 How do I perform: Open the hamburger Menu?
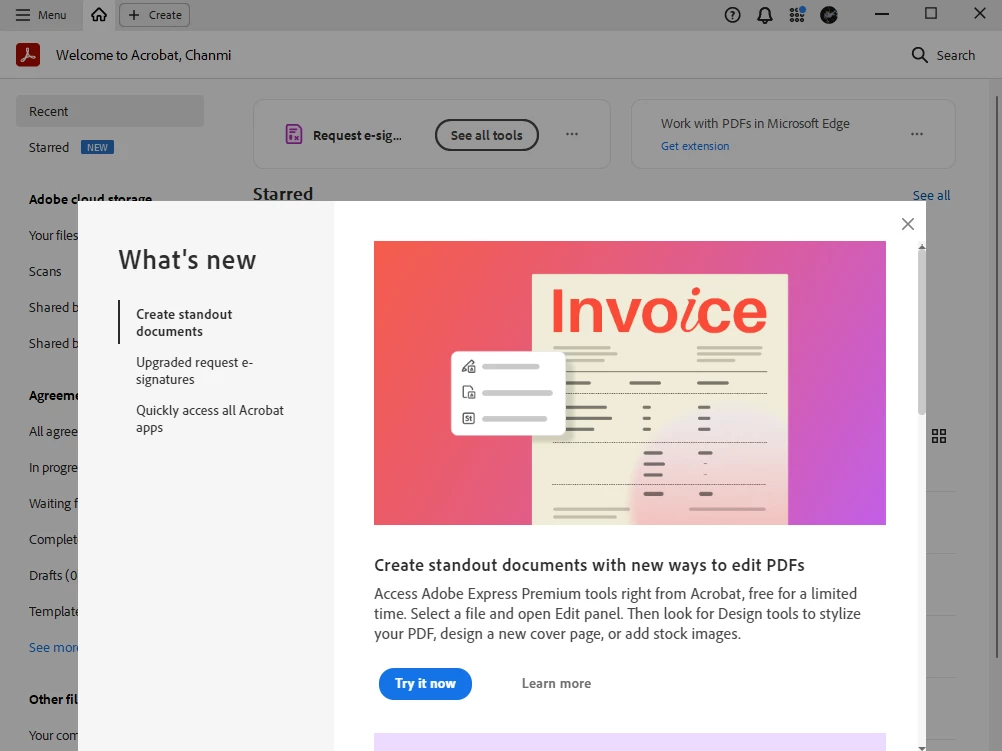tap(41, 15)
